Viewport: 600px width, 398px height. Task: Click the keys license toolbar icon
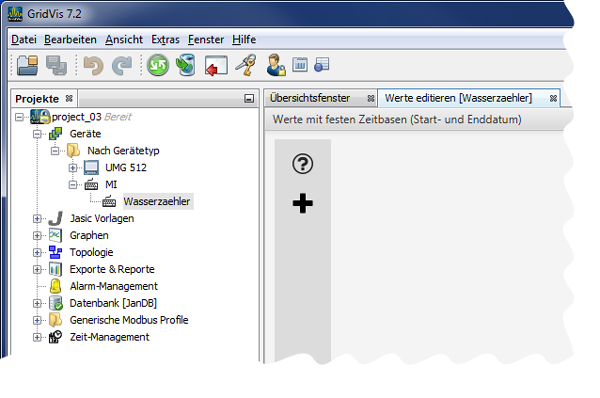(x=246, y=65)
